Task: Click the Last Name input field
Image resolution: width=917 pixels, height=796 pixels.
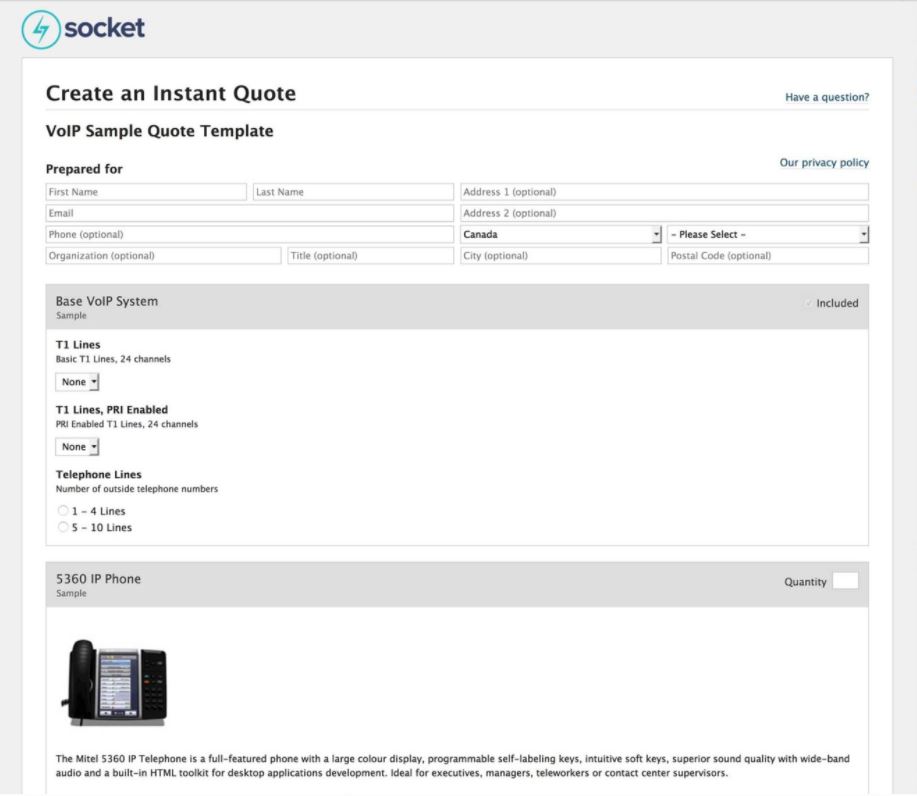Action: click(352, 192)
